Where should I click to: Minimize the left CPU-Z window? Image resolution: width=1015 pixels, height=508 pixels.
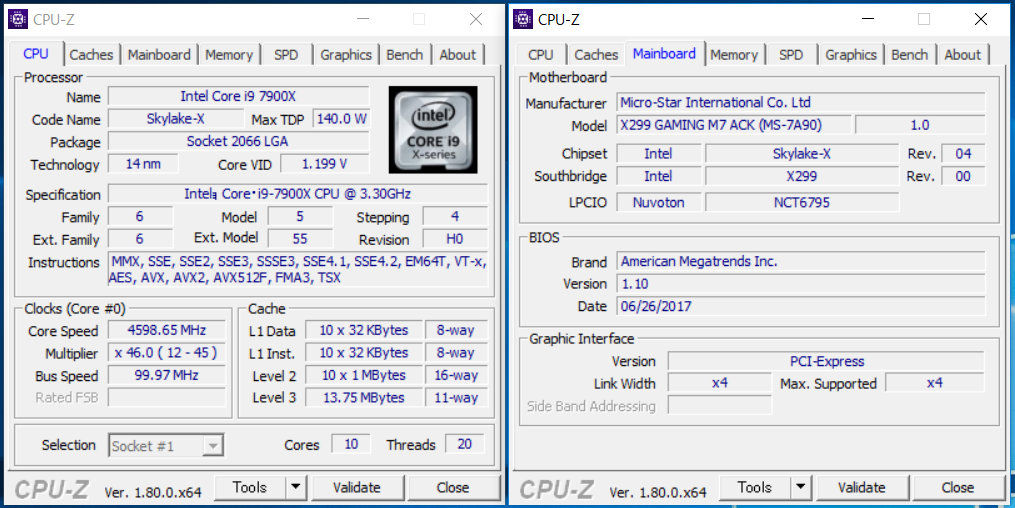click(362, 19)
